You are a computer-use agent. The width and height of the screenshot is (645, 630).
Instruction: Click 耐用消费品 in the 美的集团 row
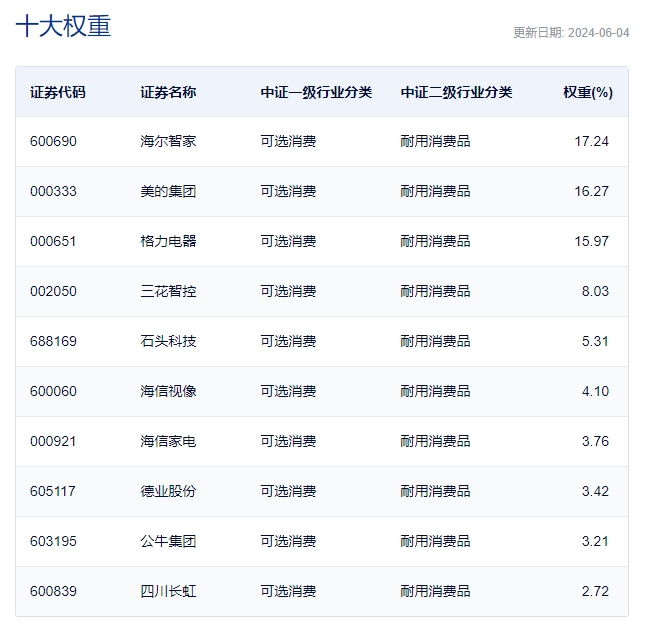click(x=436, y=191)
